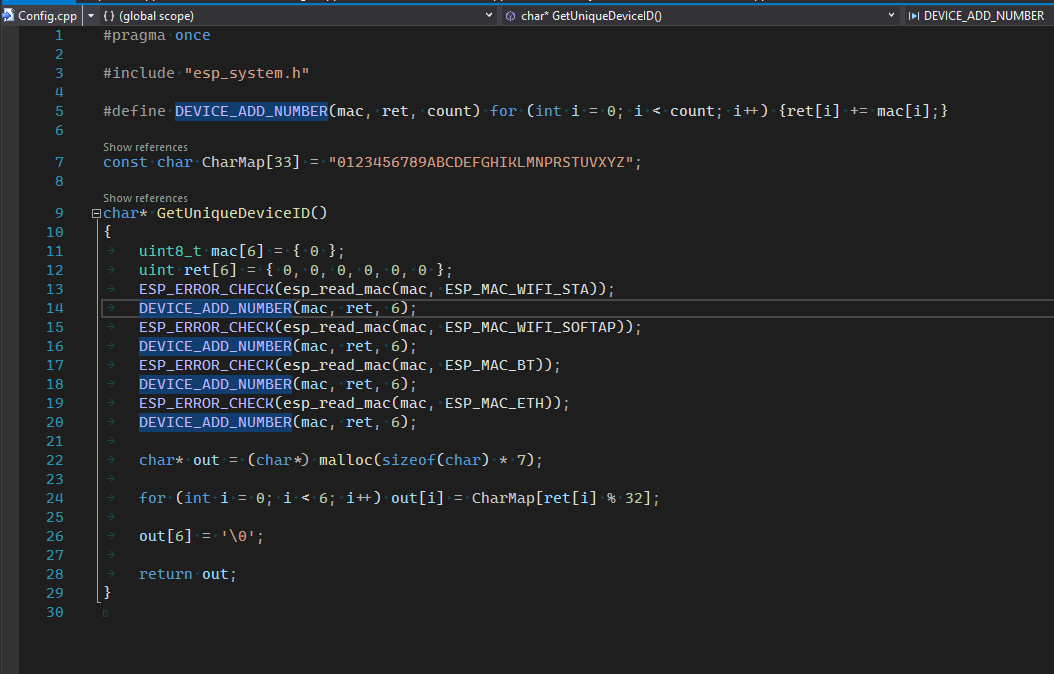Click the return out statement
This screenshot has width=1054, height=674.
(188, 574)
